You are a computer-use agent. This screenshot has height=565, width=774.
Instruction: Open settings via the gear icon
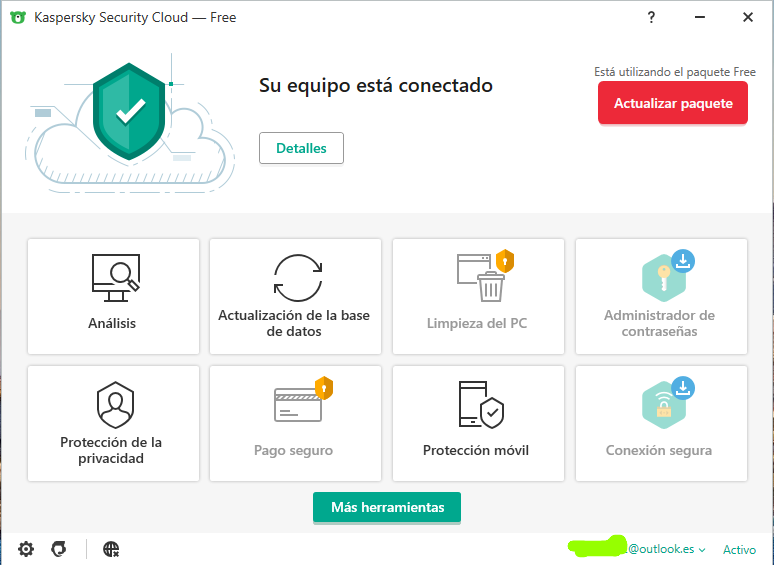click(x=26, y=549)
